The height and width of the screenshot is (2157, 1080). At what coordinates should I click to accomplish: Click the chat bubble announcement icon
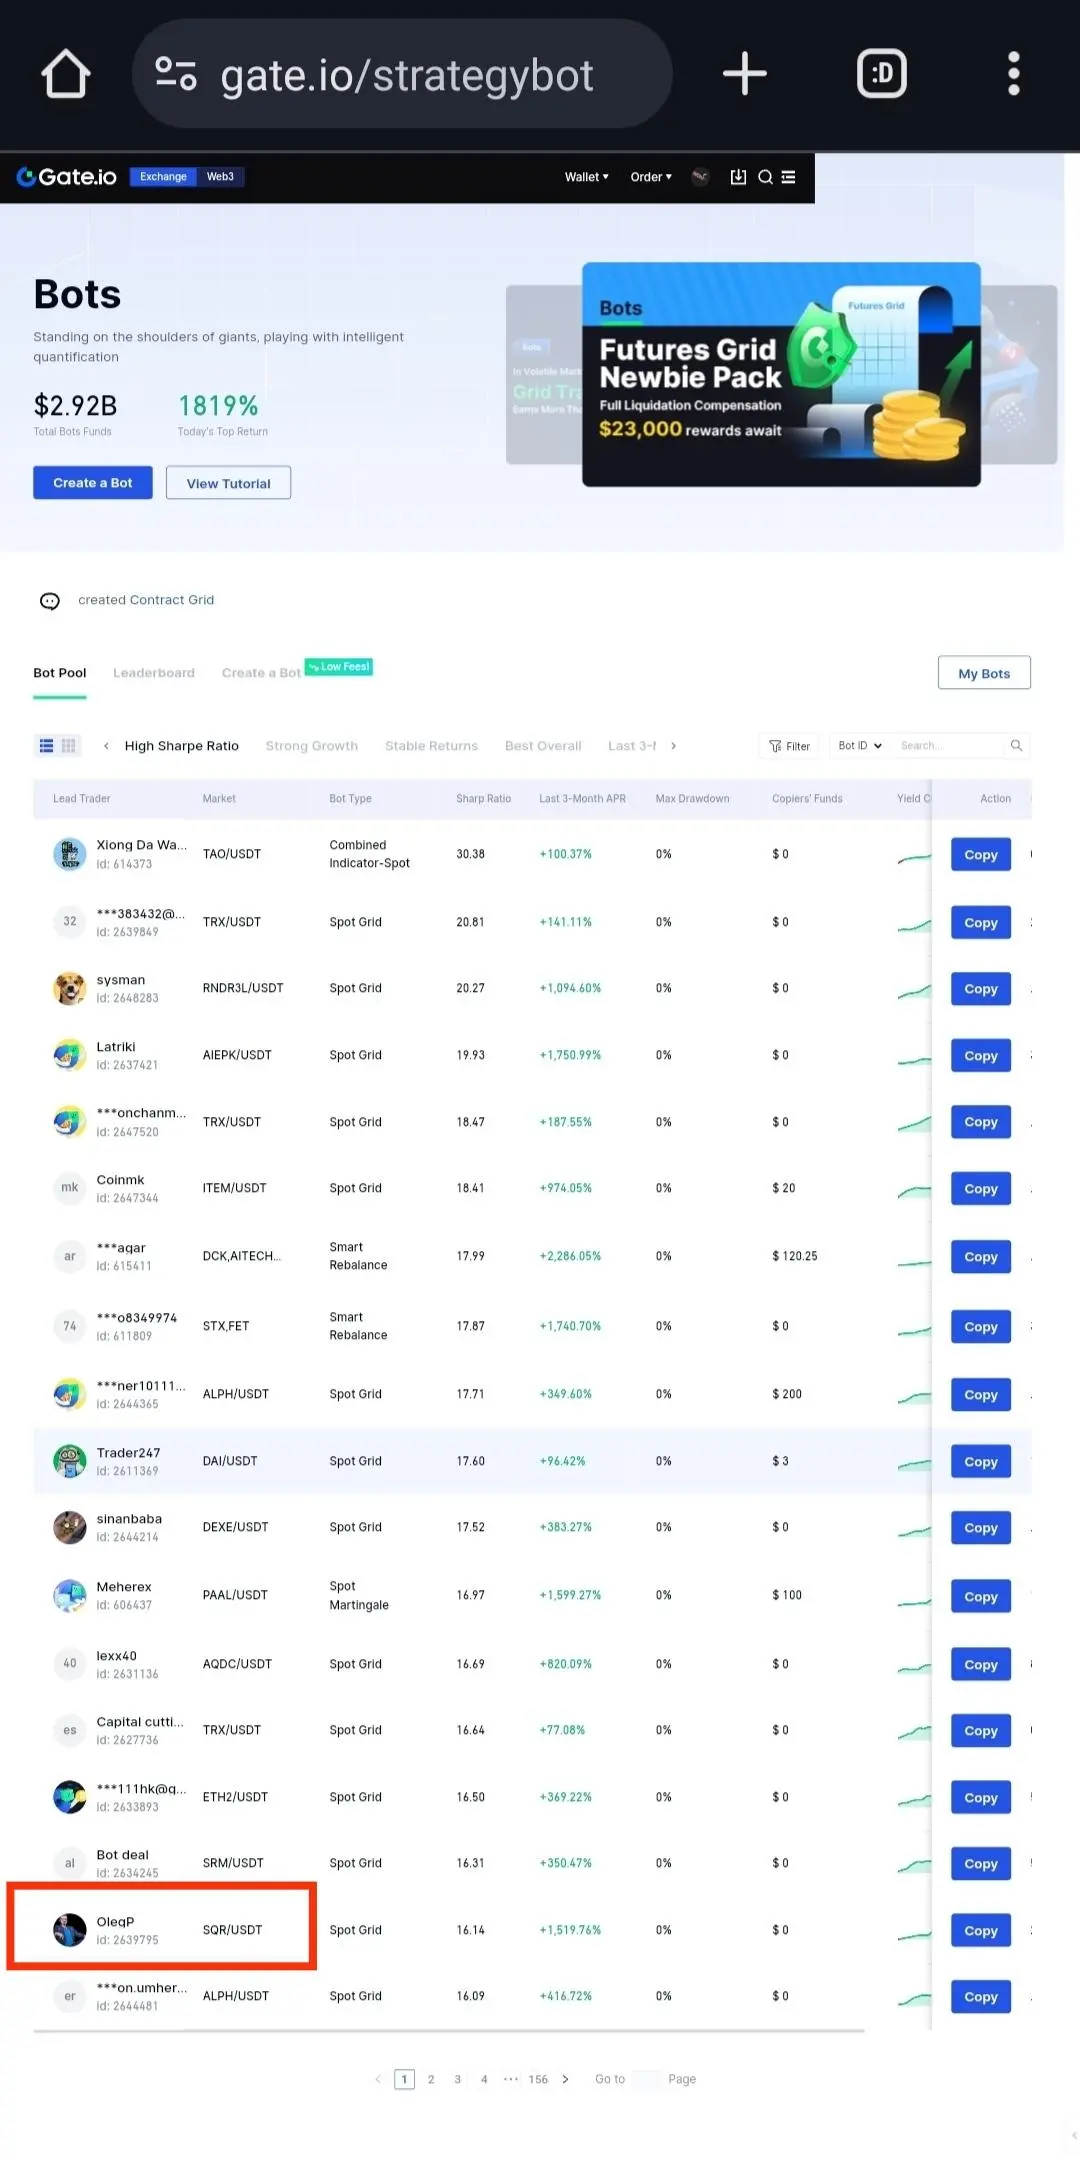click(x=50, y=601)
